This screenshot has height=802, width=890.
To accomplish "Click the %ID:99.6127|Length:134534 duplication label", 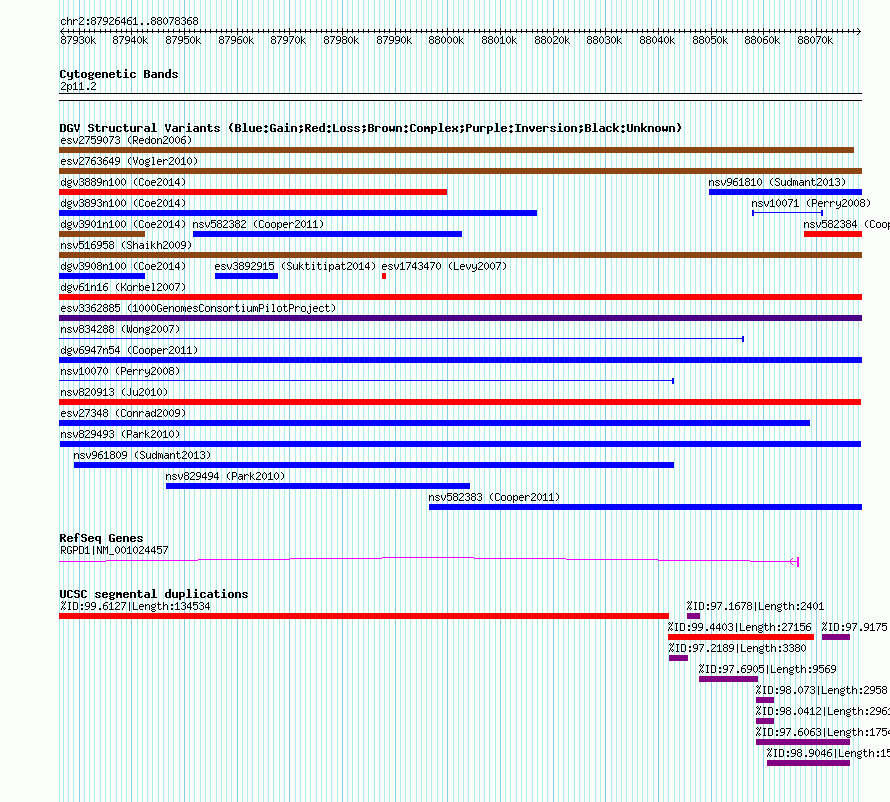I will coord(135,606).
